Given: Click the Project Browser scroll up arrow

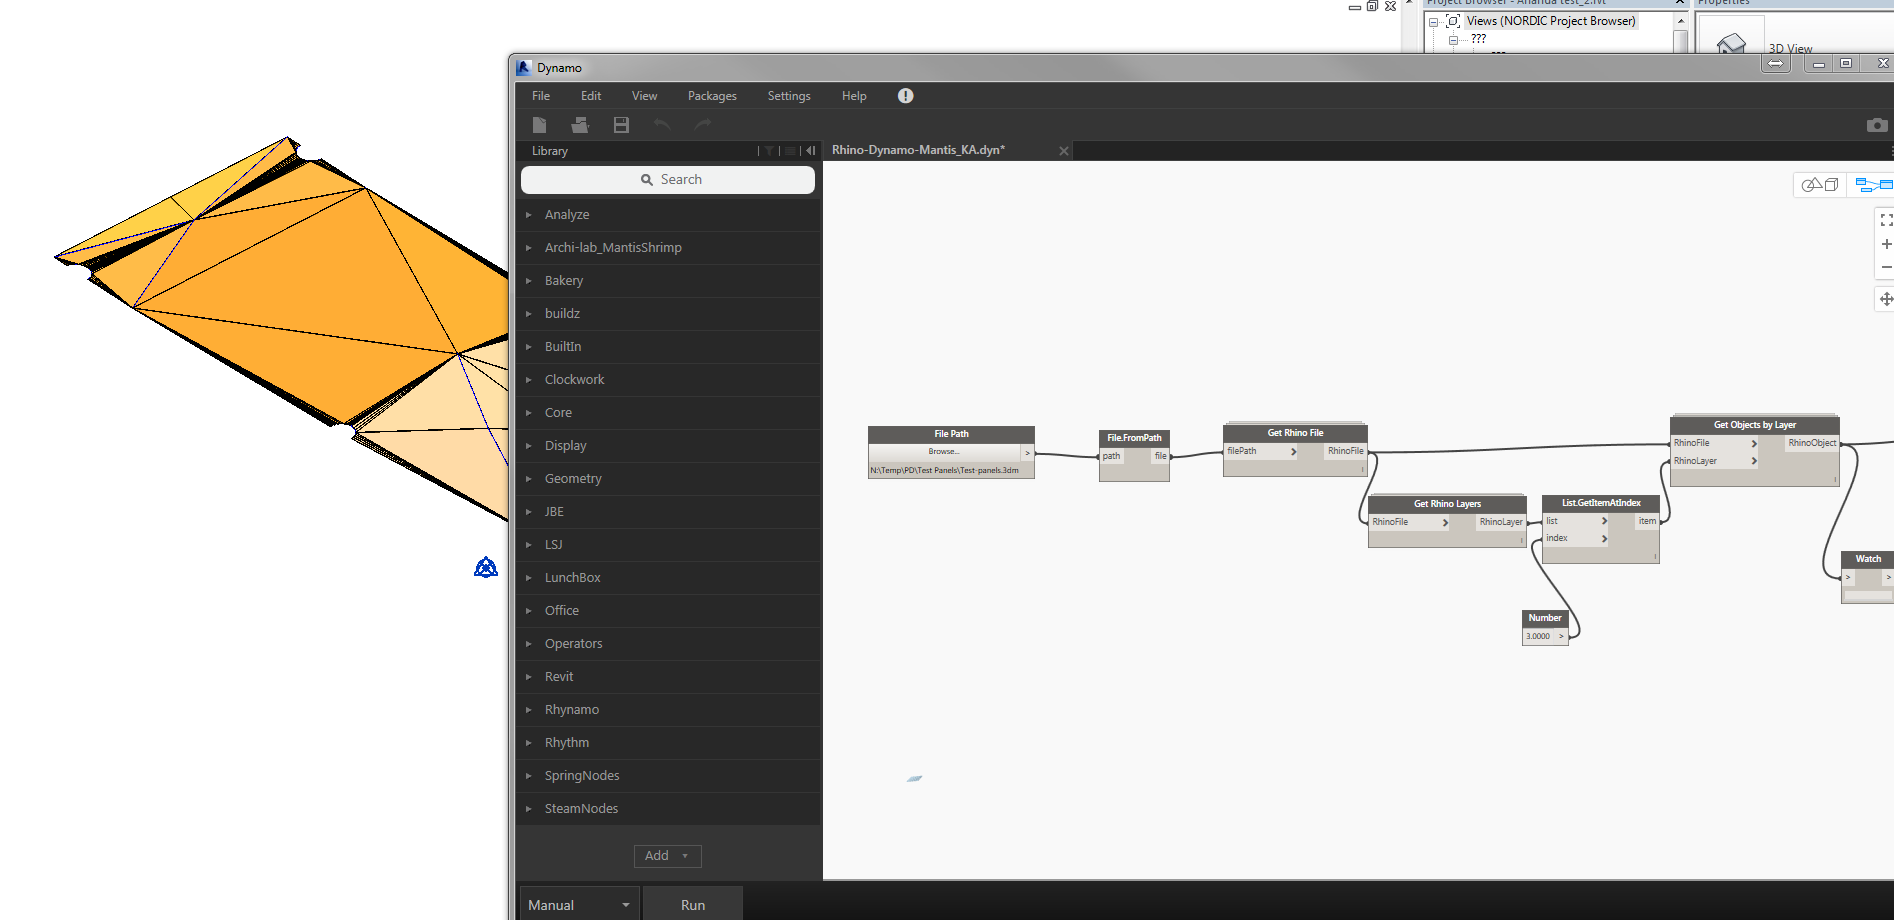Looking at the screenshot, I should point(1680,21).
